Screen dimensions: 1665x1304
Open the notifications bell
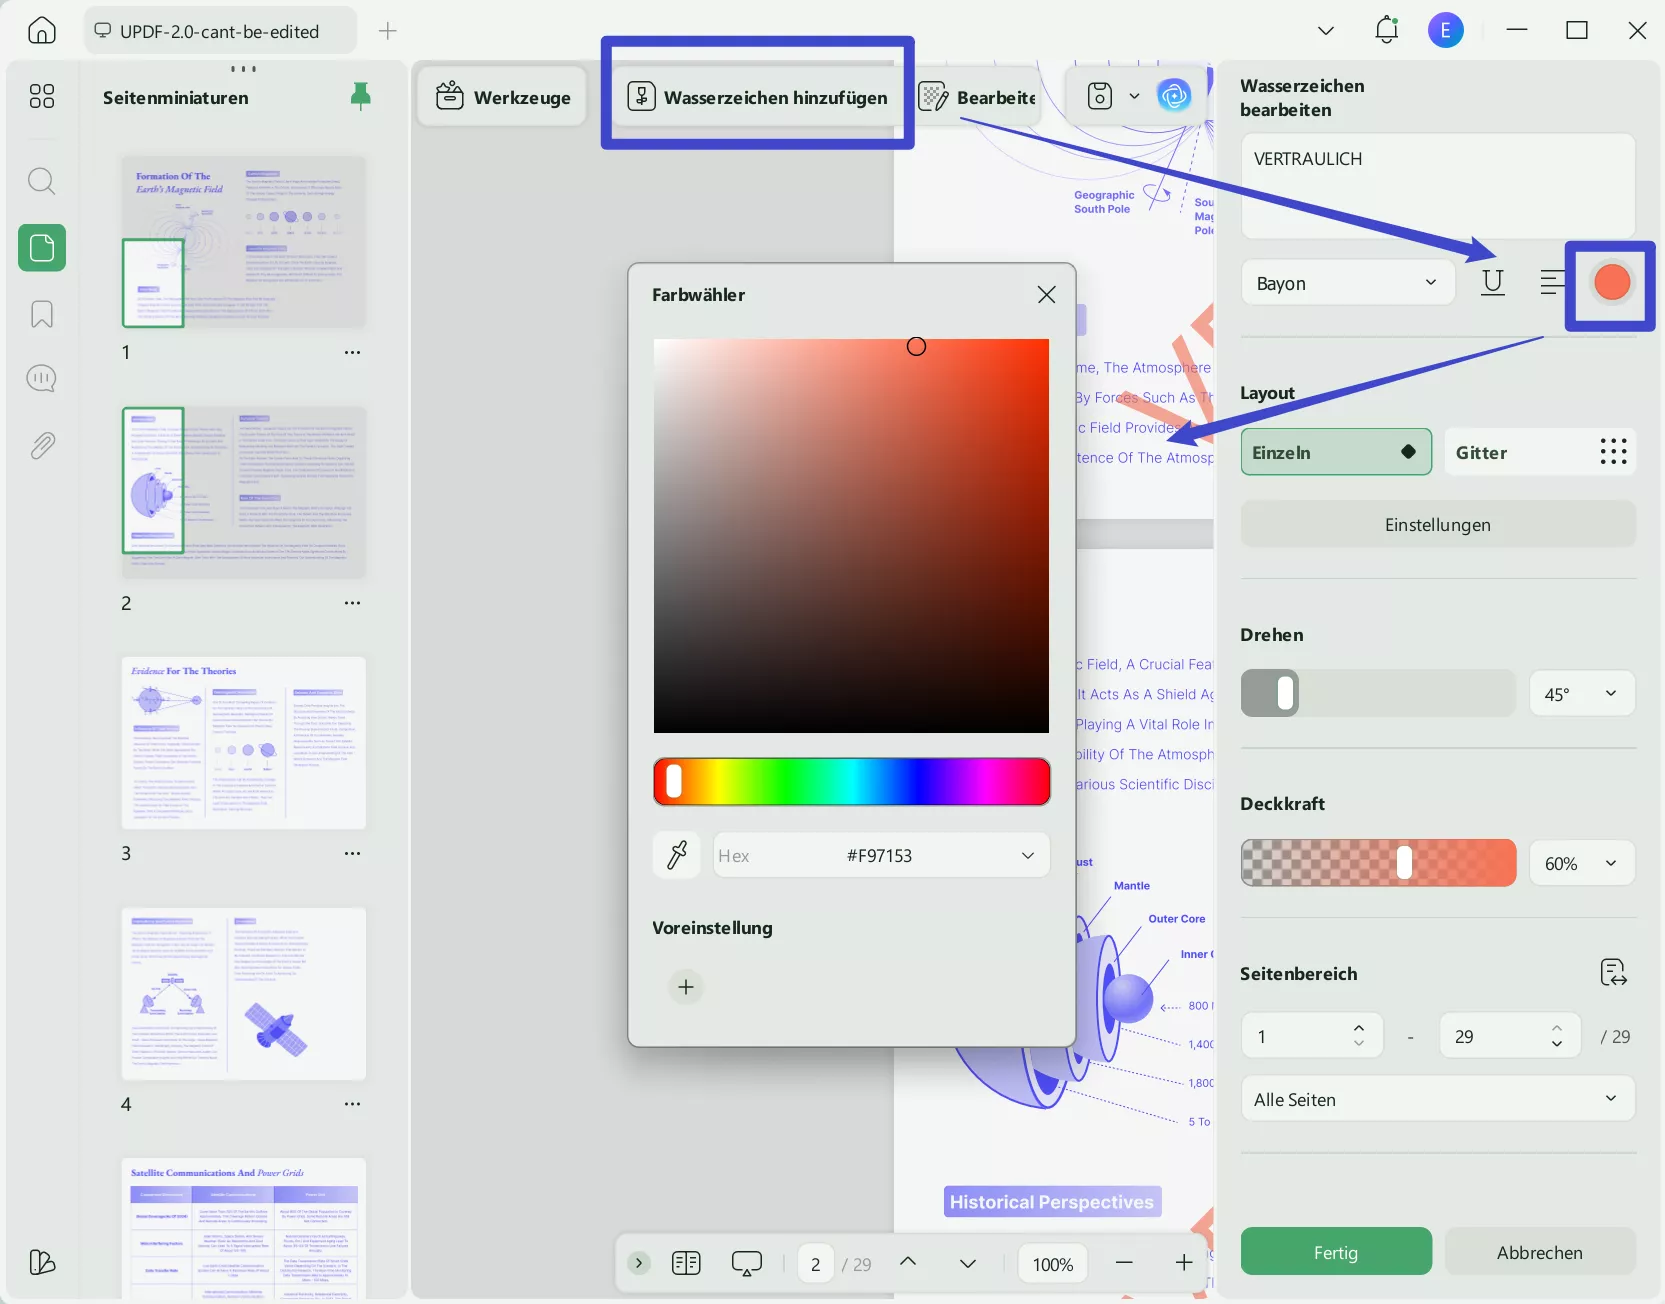point(1386,30)
